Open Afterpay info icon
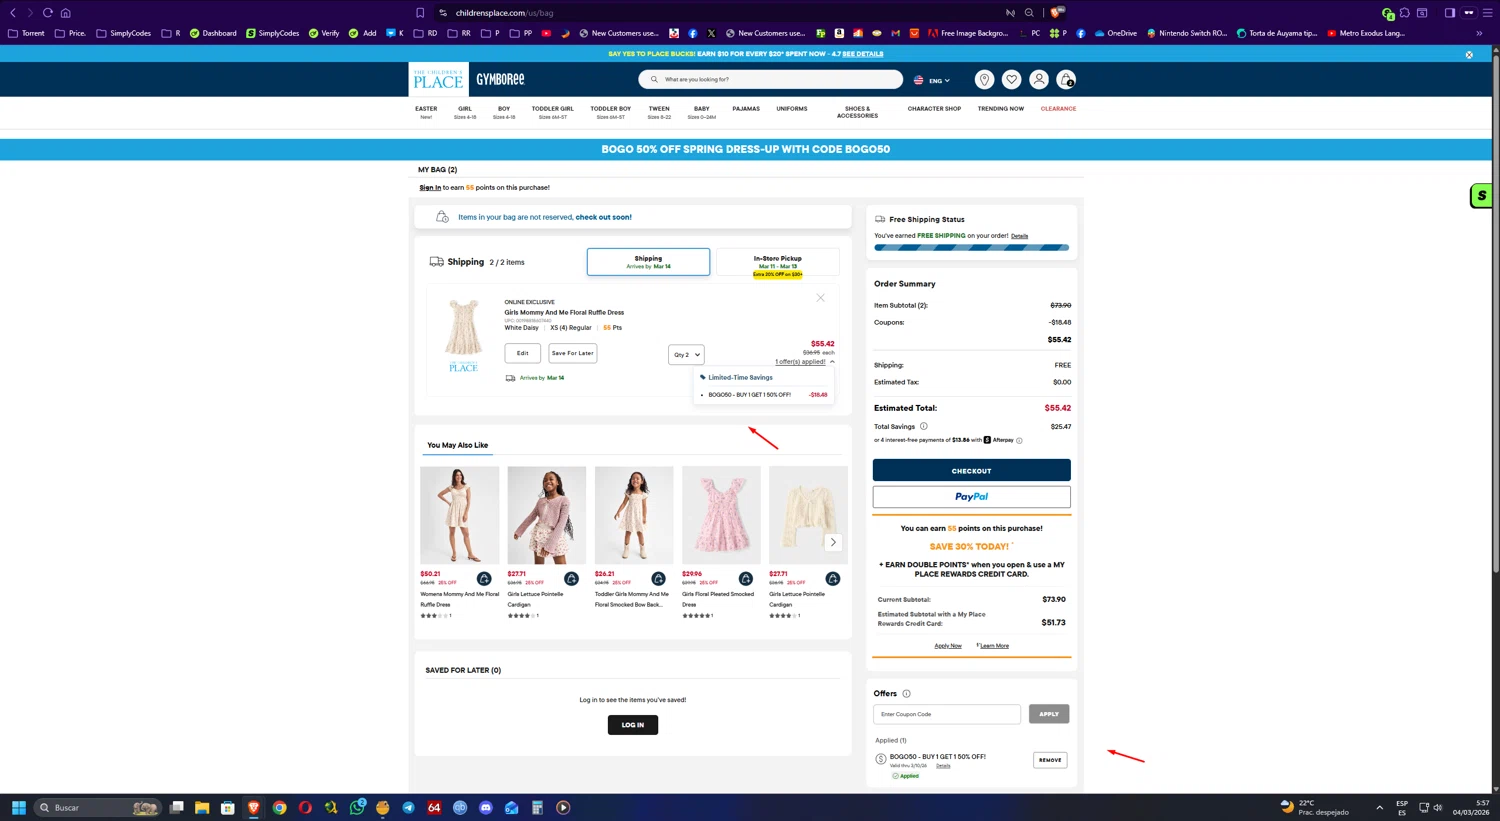 coord(1019,441)
